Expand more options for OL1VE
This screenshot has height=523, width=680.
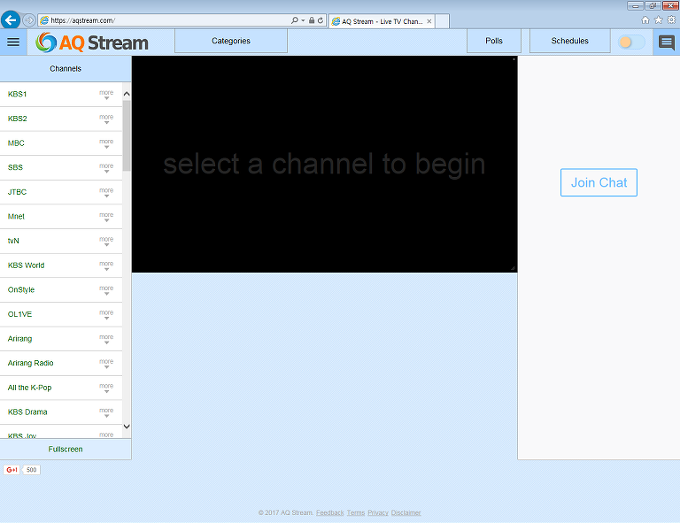point(106,314)
